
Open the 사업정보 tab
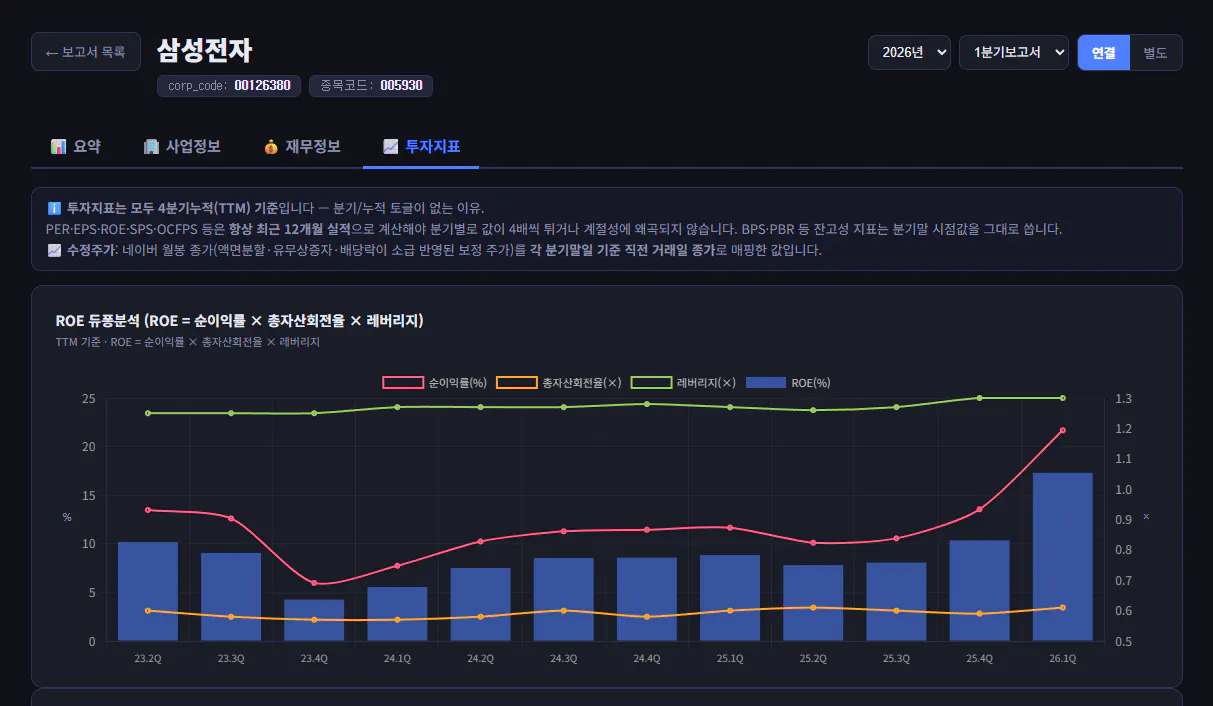pyautogui.click(x=181, y=146)
